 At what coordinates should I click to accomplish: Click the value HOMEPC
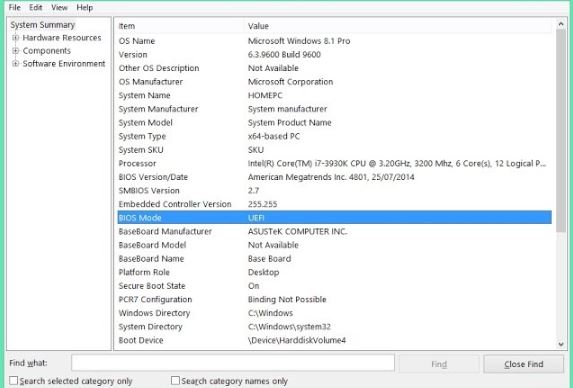coord(265,95)
